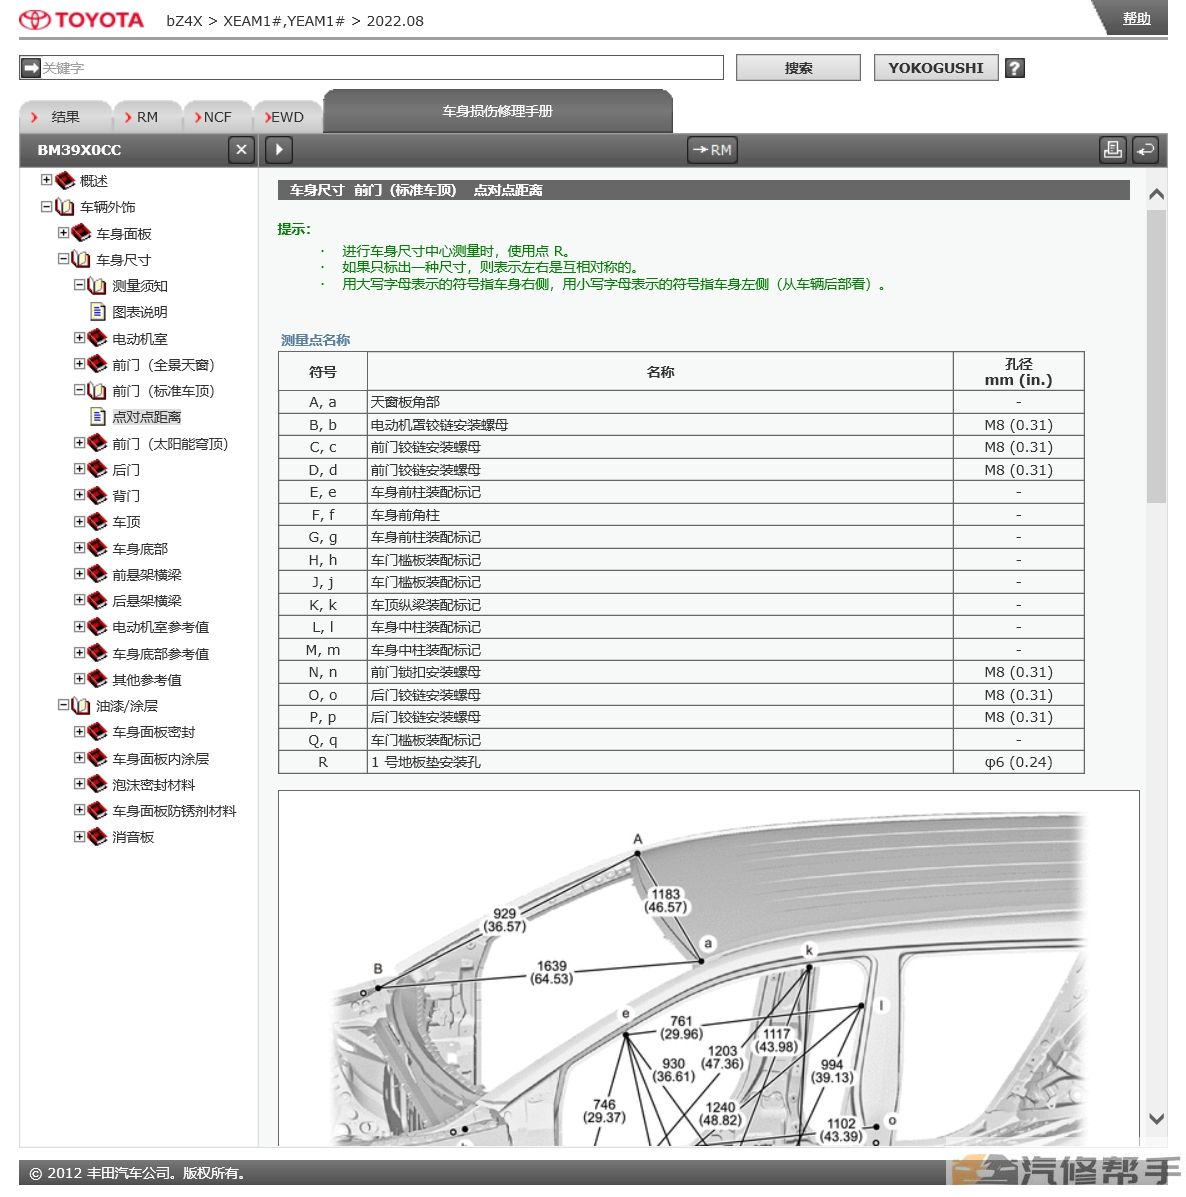Click the 背门 book icon
This screenshot has width=1186, height=1197.
click(x=97, y=495)
